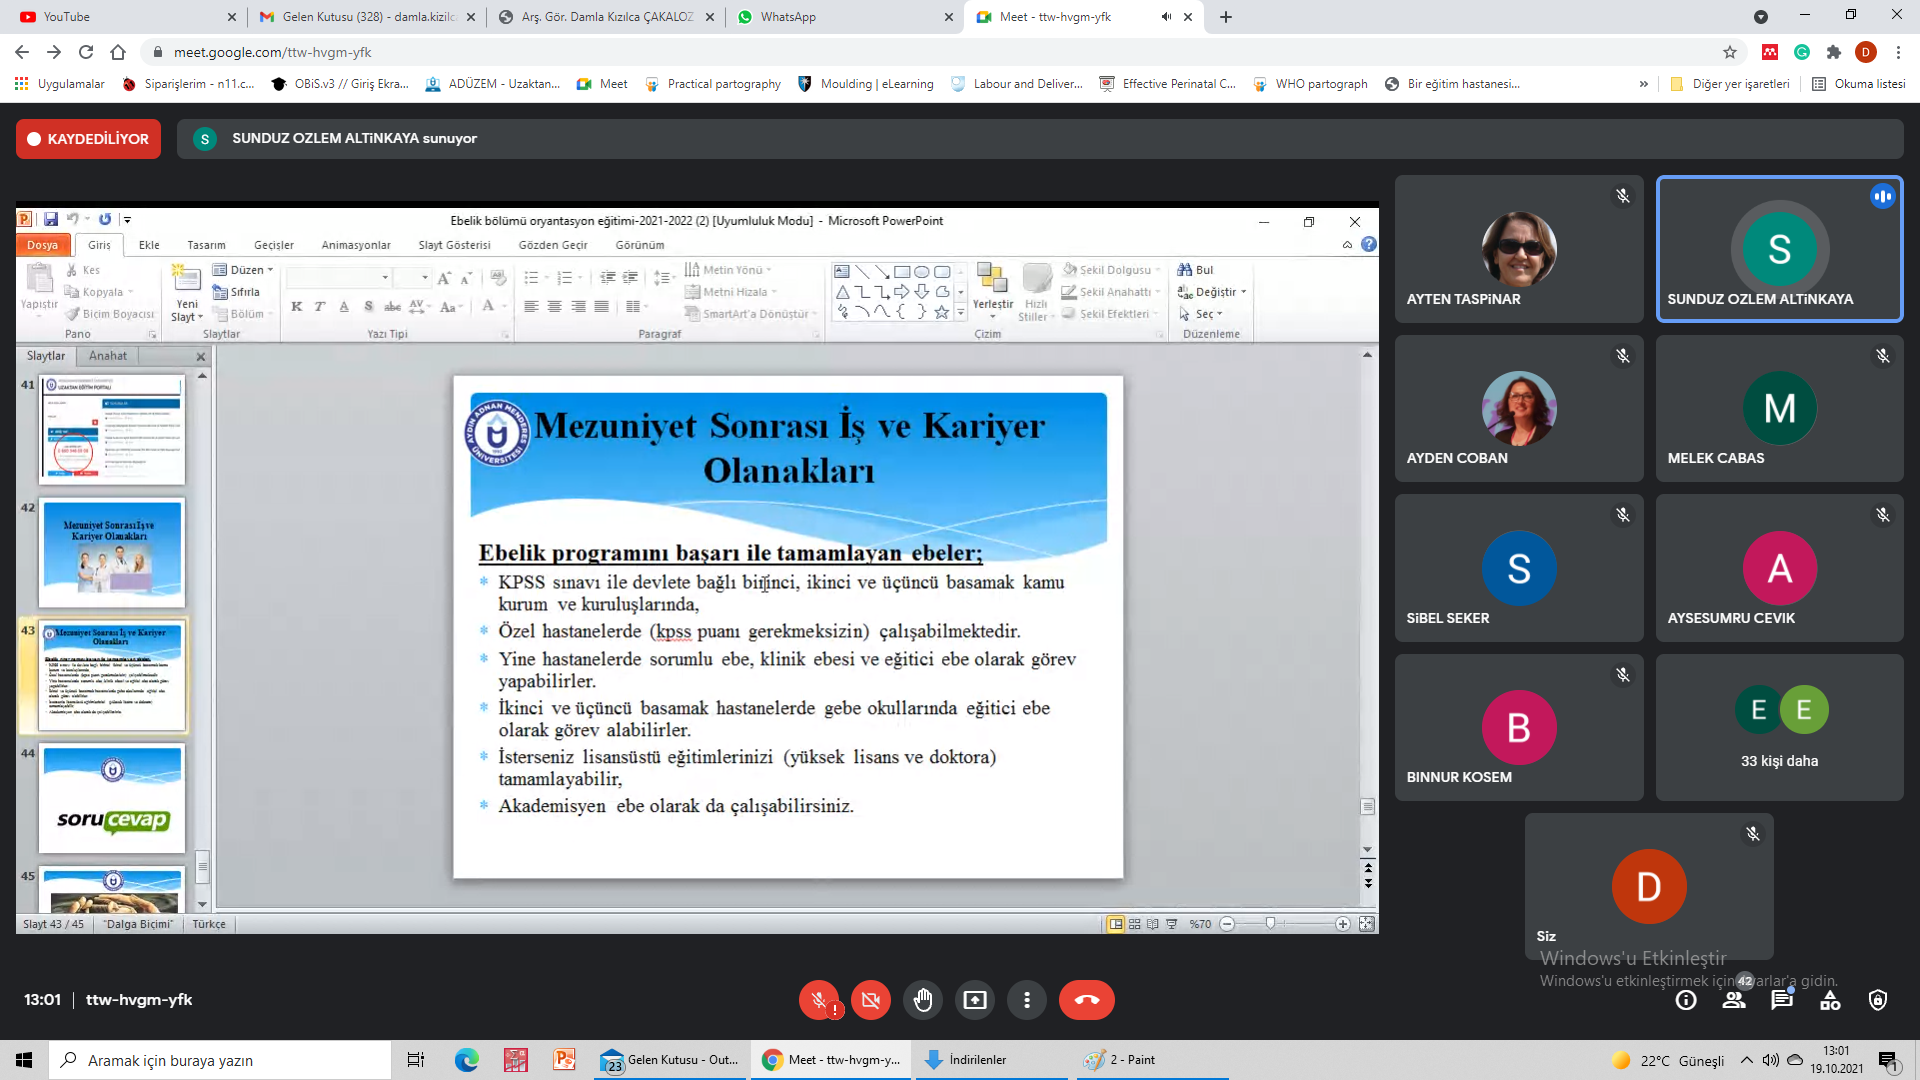The width and height of the screenshot is (1920, 1080).
Task: Open the three-dot more options menu
Action: [1027, 1000]
